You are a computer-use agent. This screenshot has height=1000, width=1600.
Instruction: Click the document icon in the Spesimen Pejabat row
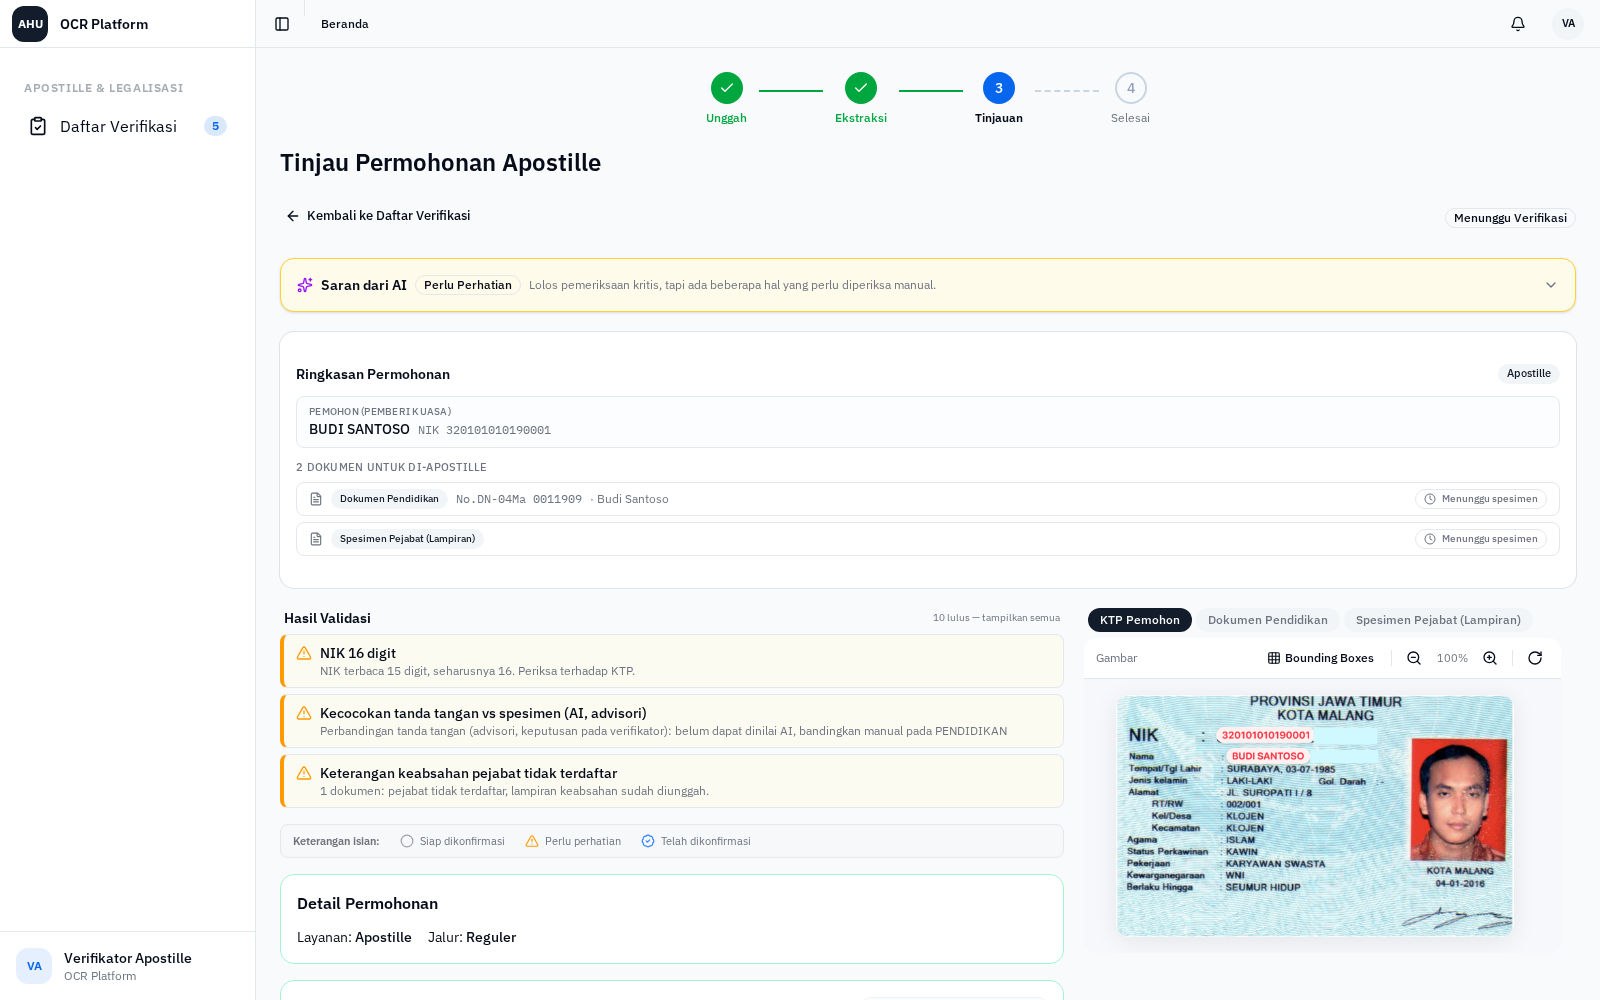(x=316, y=539)
